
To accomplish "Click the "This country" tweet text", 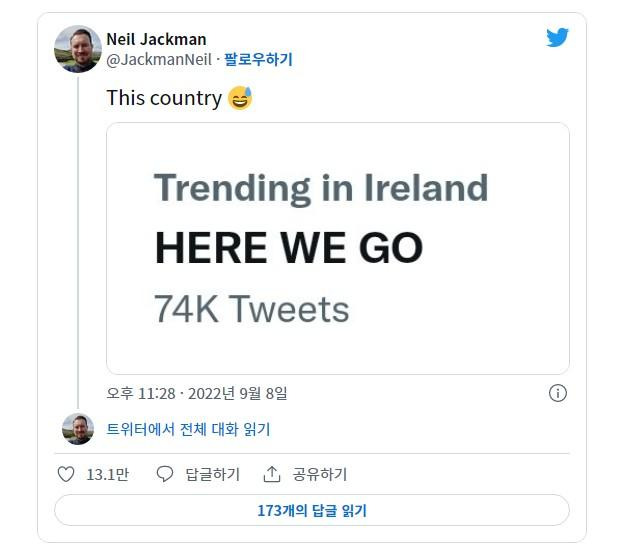I will 164,98.
